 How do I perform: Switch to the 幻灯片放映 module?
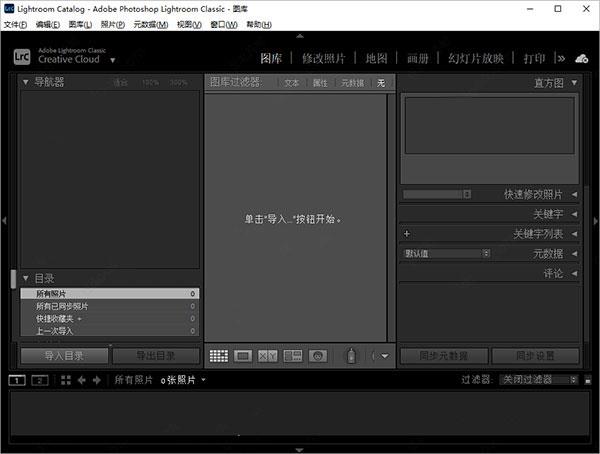tap(476, 59)
